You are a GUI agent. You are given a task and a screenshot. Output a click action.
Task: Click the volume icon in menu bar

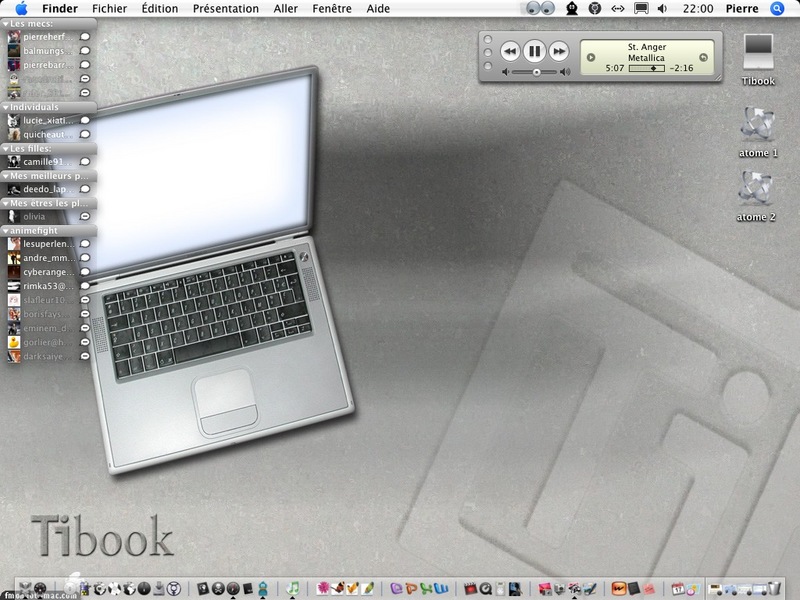point(662,9)
